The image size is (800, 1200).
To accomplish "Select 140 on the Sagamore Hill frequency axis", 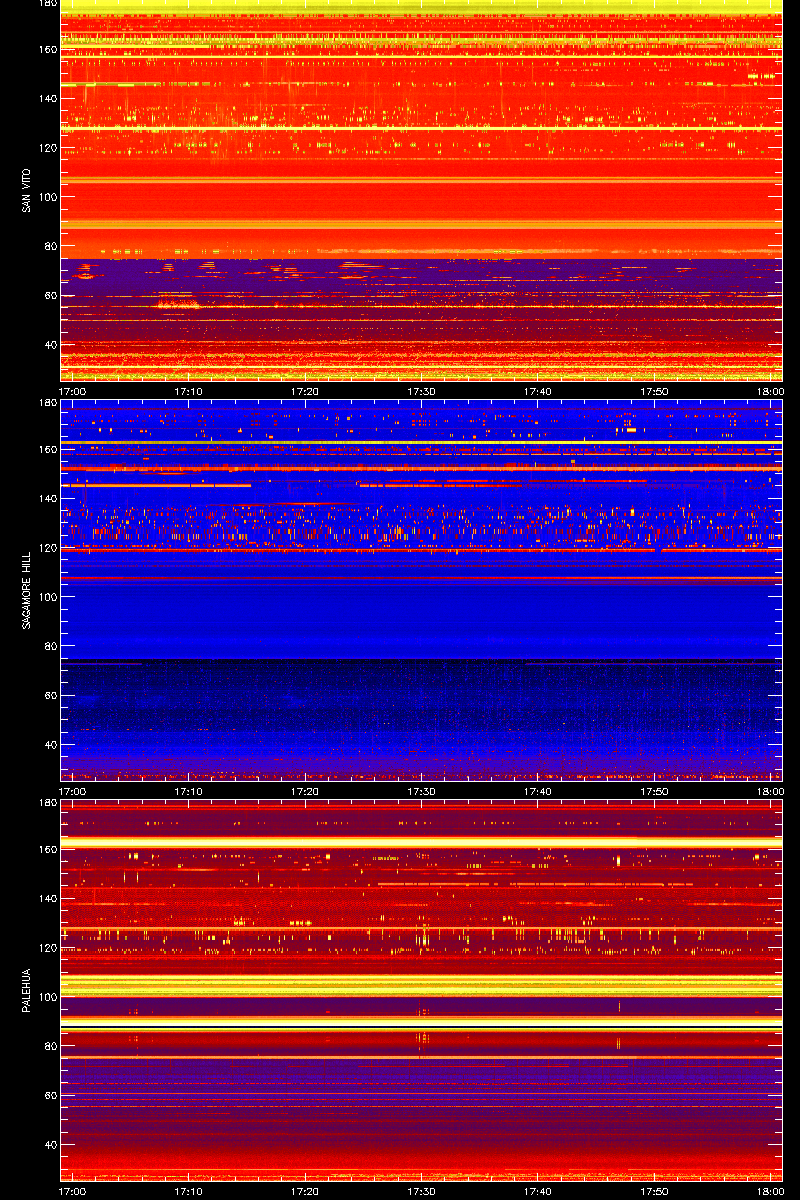I will [x=46, y=500].
